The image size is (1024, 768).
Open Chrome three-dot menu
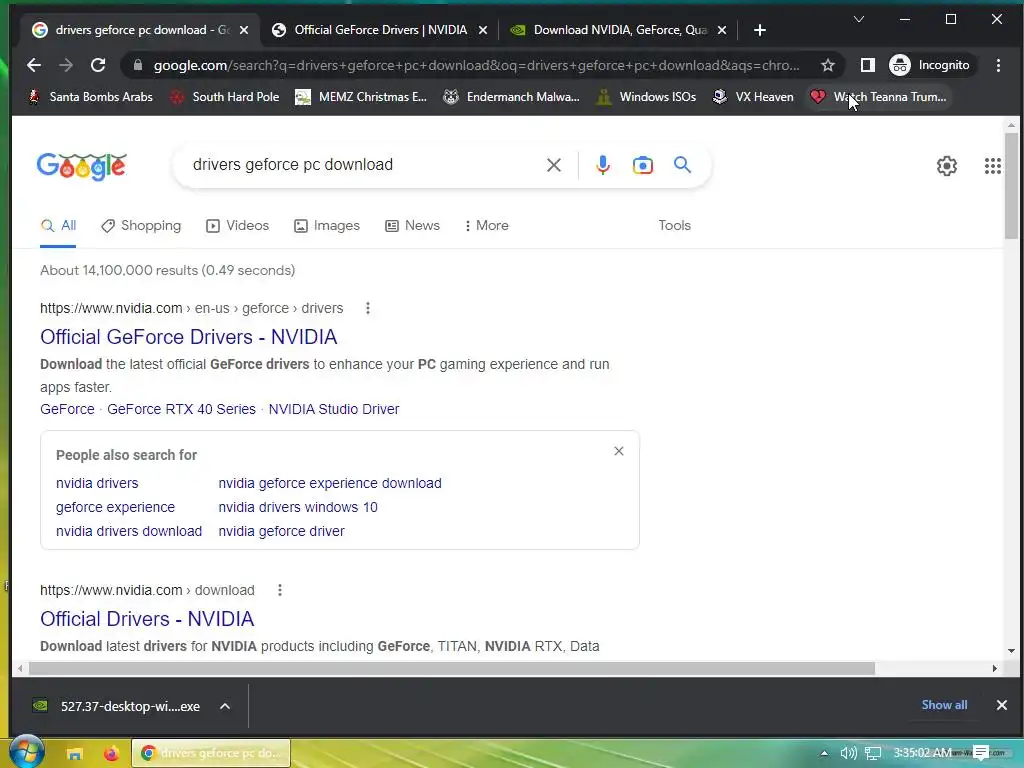click(998, 65)
